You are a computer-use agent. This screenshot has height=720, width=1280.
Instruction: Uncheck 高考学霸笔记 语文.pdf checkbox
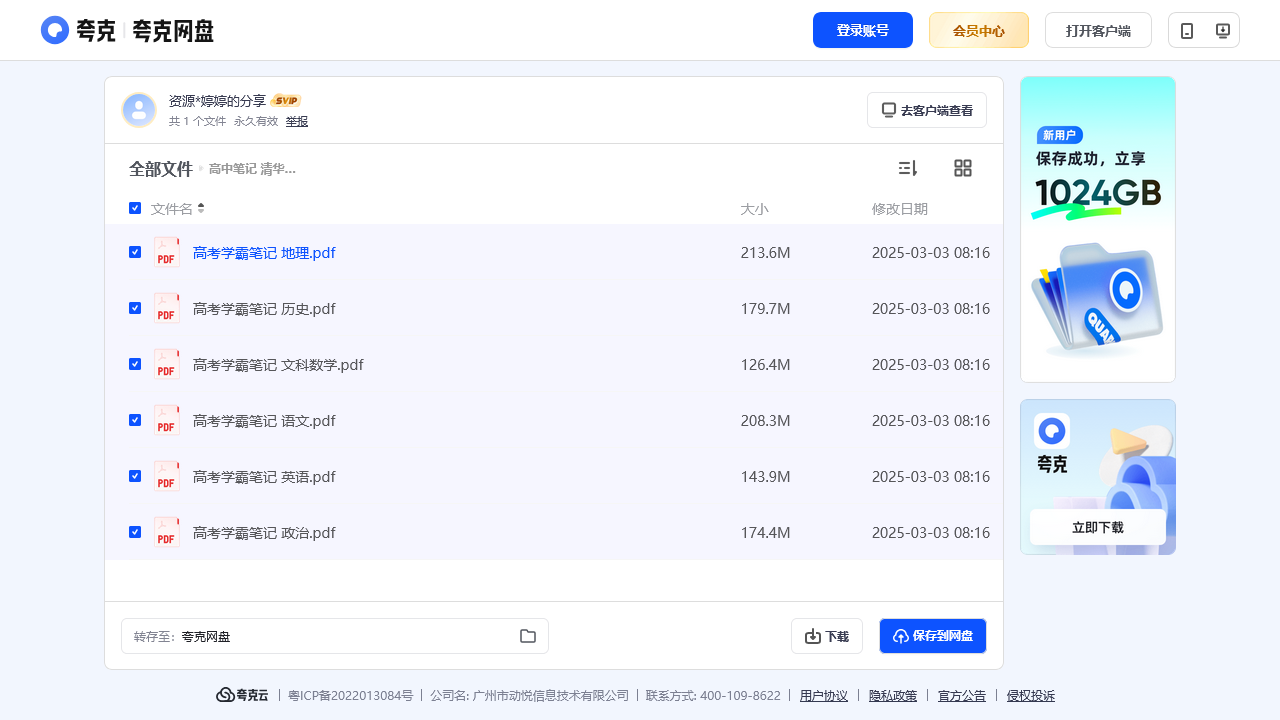(135, 420)
